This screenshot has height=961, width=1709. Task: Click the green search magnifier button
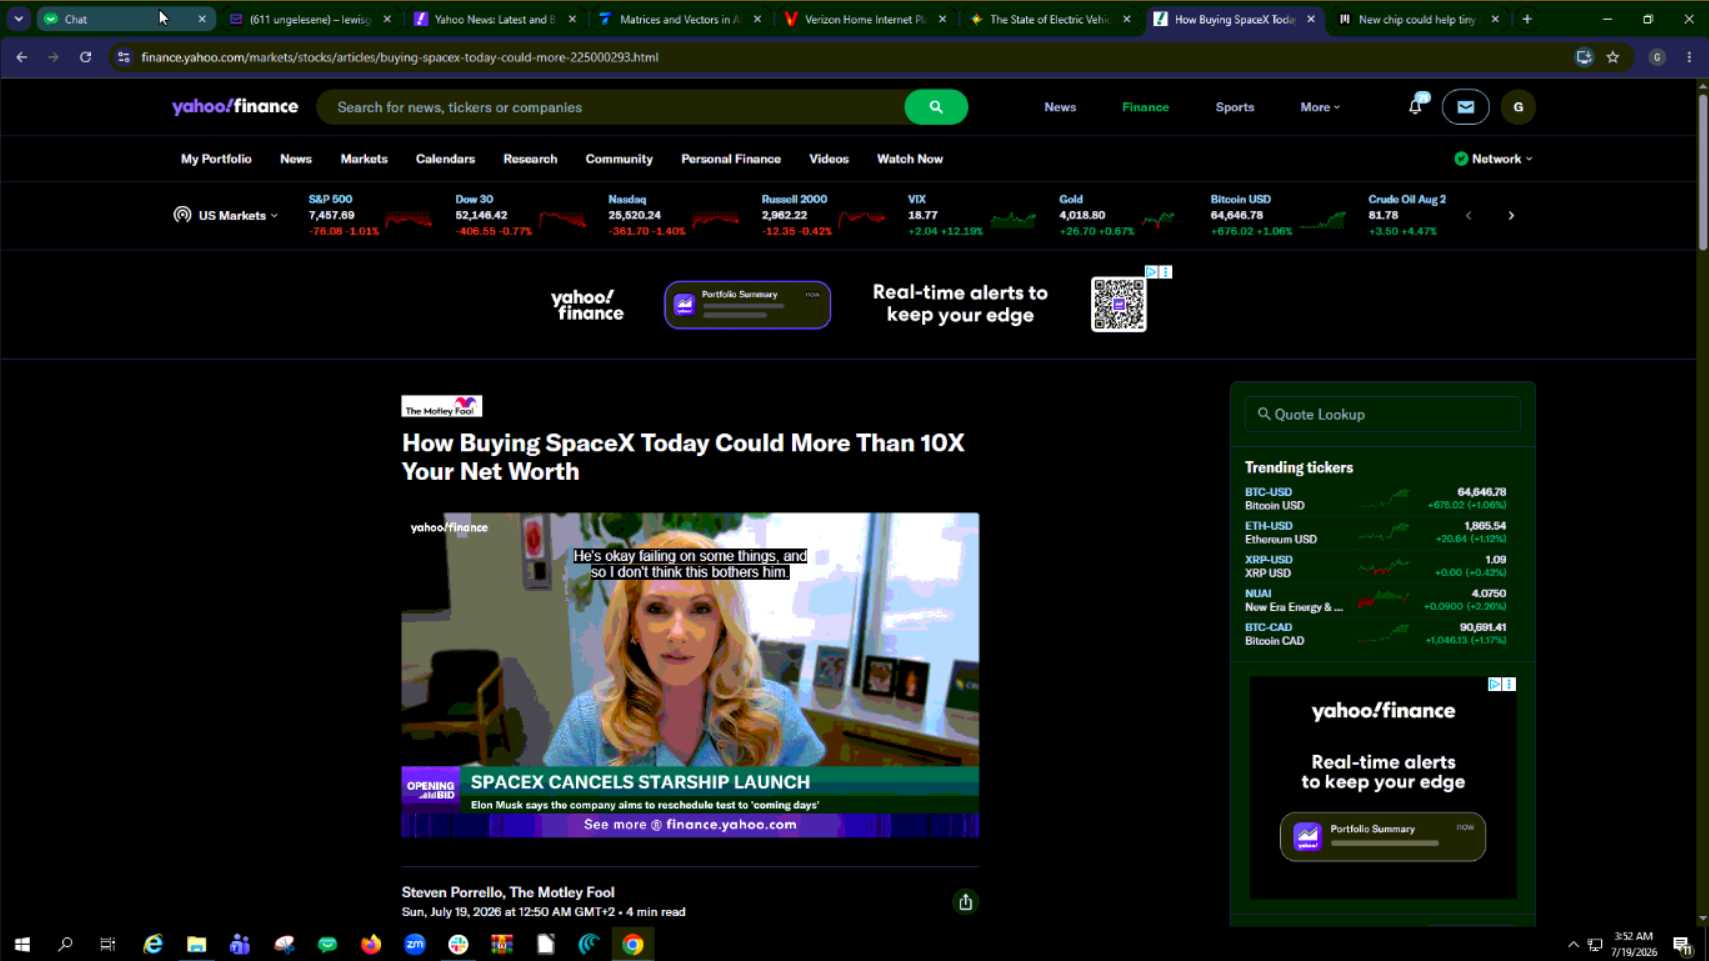click(x=935, y=107)
